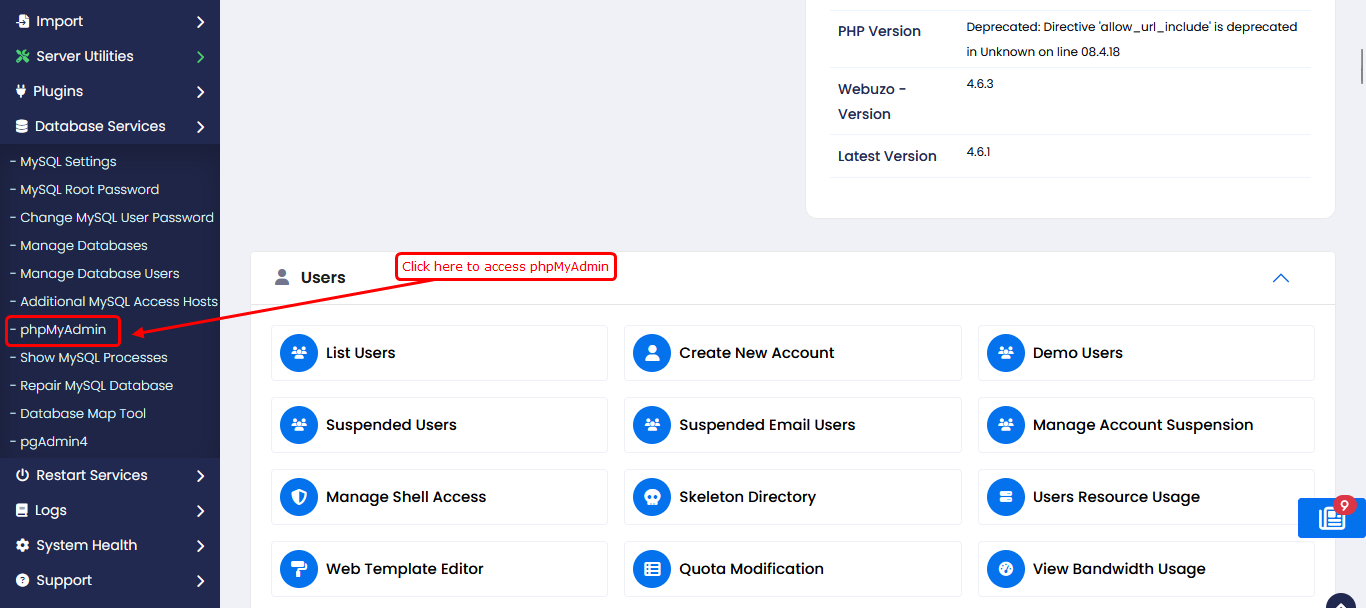
Task: Open Manage Account Suspension
Action: point(1142,425)
